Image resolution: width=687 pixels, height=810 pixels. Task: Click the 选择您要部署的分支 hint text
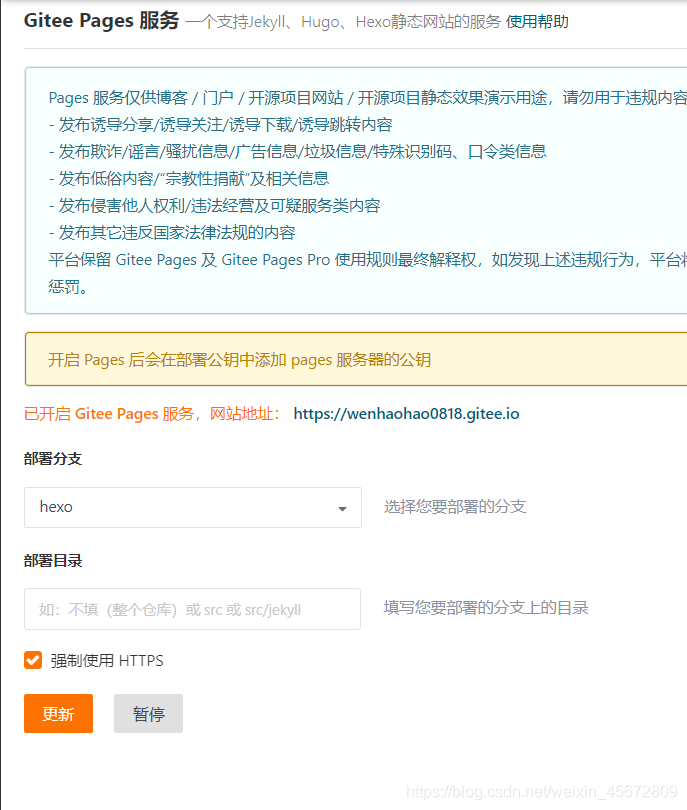[455, 507]
